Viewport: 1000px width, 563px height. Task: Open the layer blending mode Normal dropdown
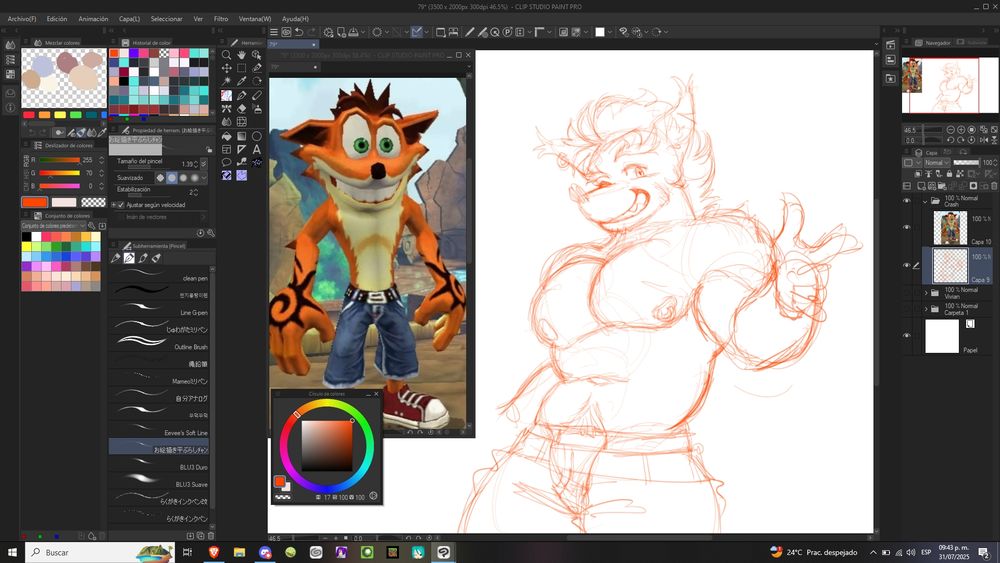(936, 163)
